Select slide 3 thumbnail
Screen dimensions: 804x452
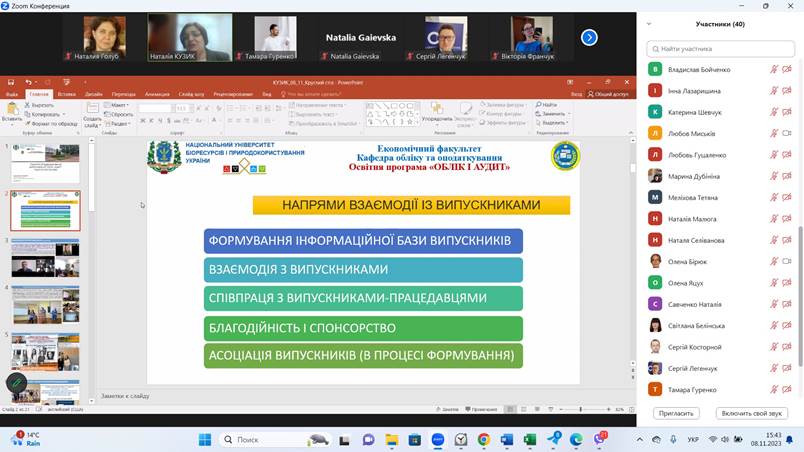click(46, 258)
